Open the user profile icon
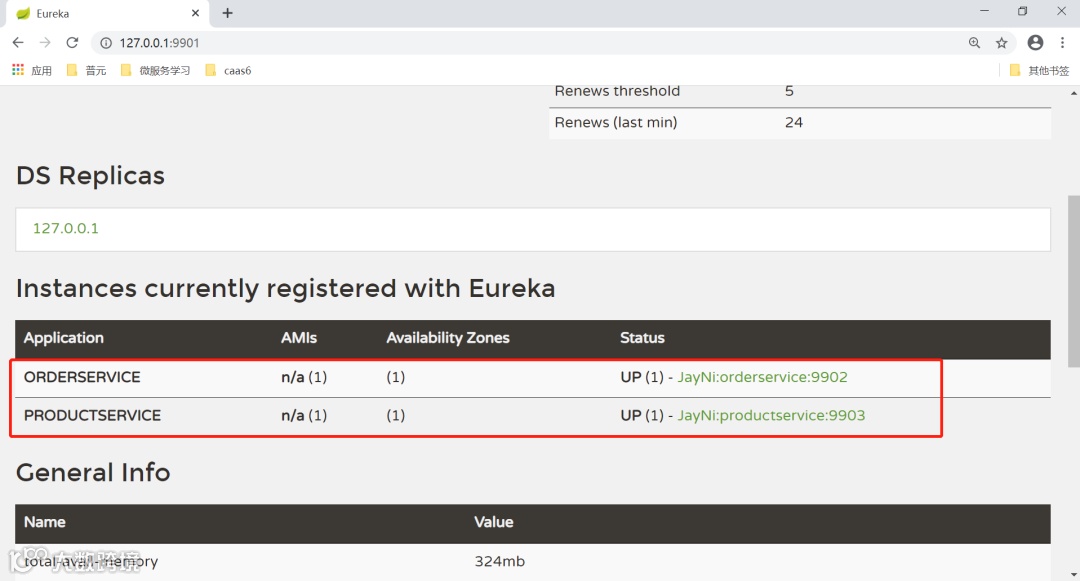1080x581 pixels. coord(1035,43)
